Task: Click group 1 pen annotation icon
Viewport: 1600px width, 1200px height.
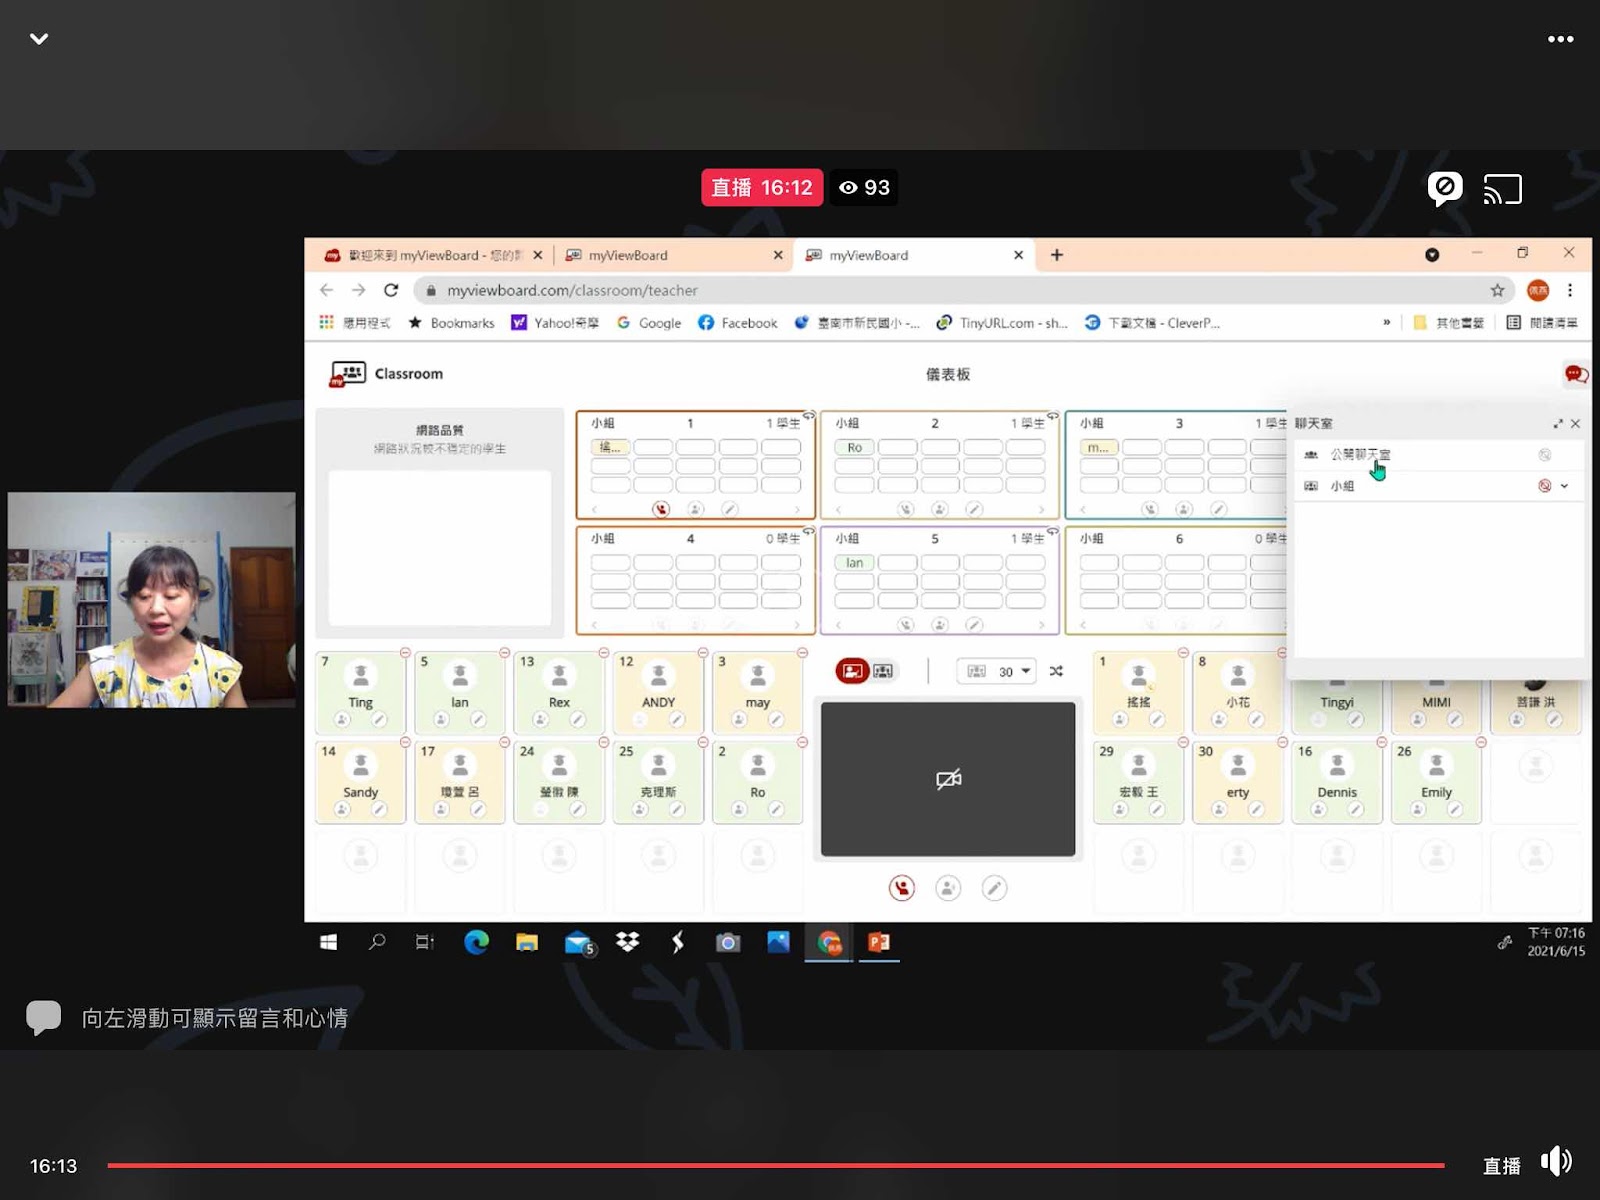Action: (730, 509)
